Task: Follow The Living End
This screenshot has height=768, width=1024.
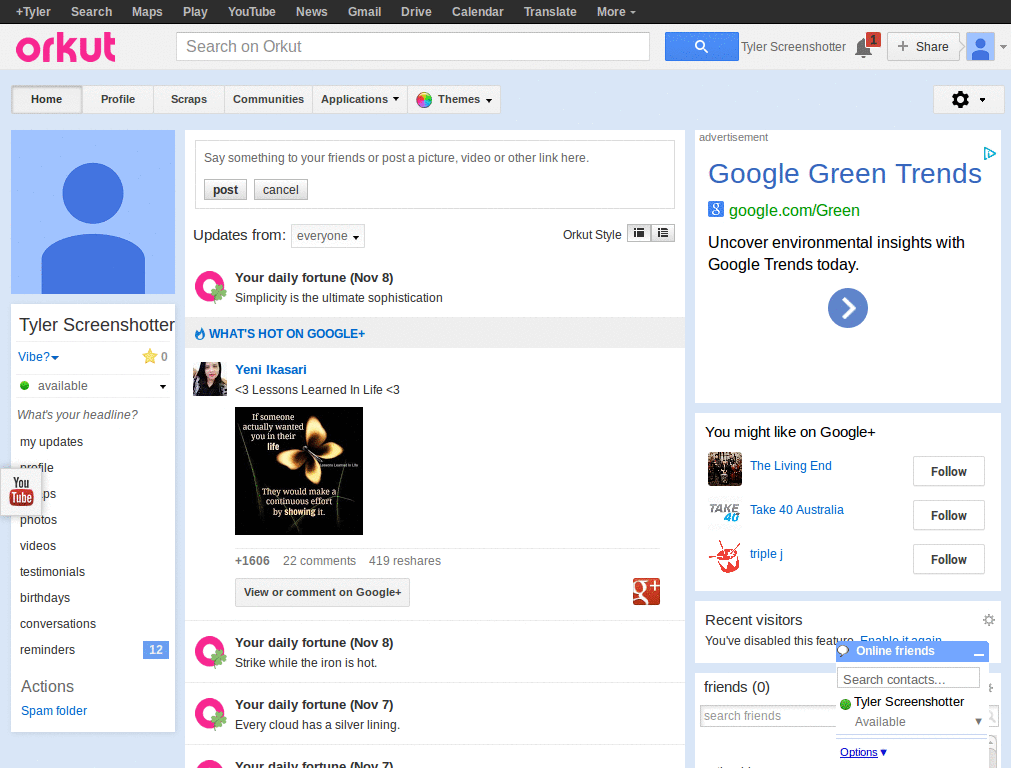Action: [x=948, y=472]
